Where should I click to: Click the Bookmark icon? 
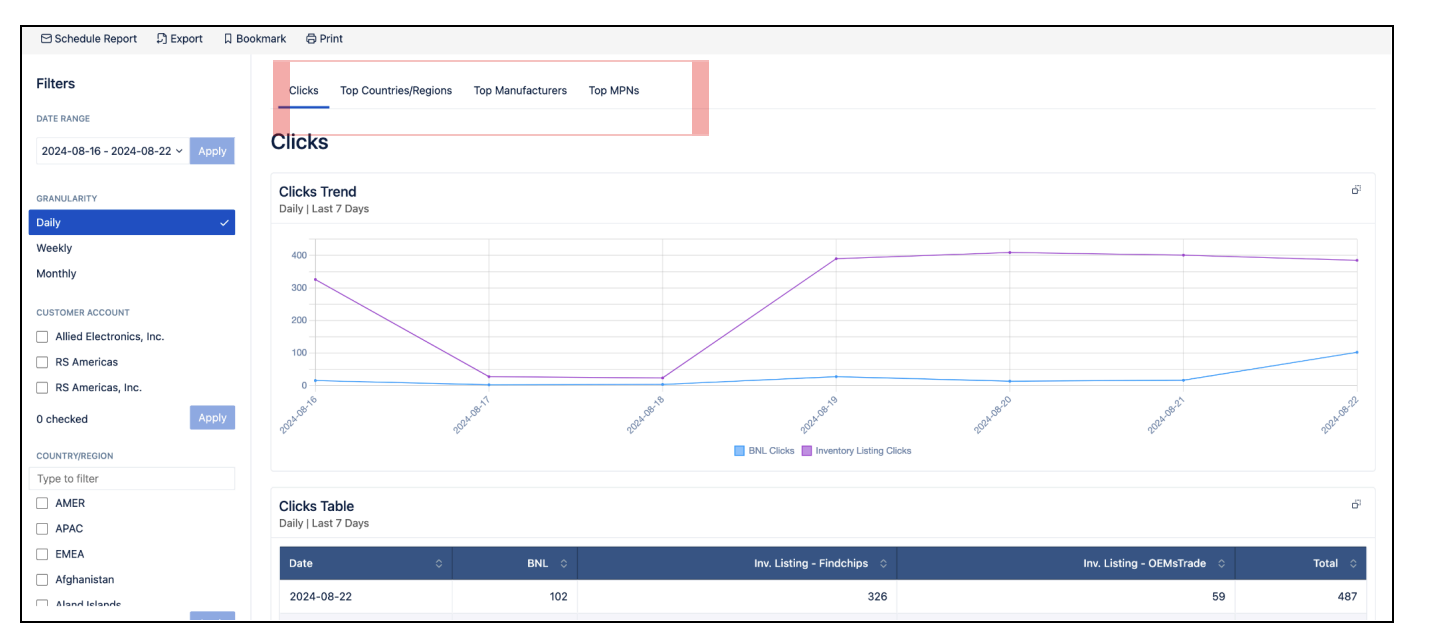pos(228,39)
